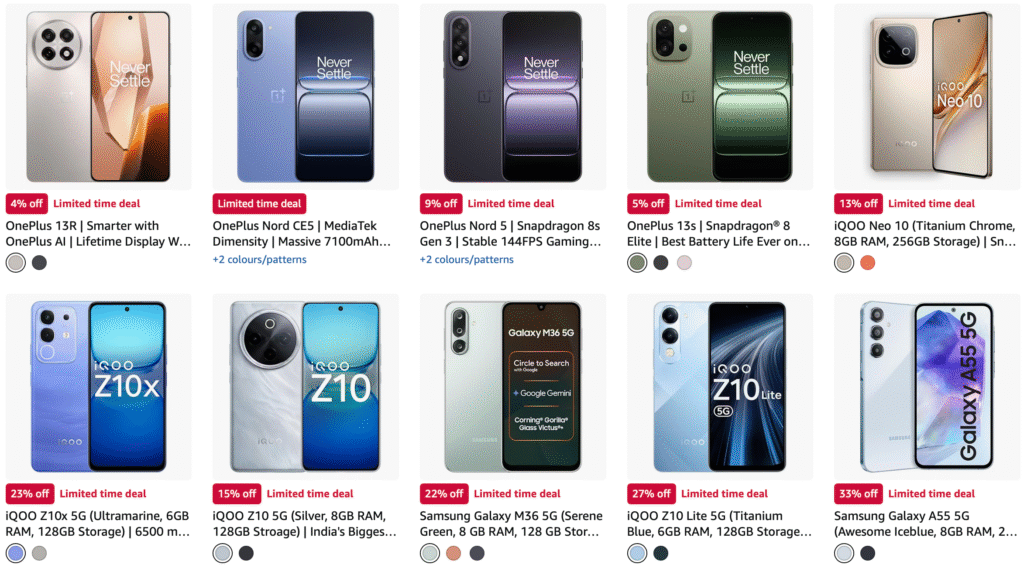Click the iQOO Z10 Lite product image
The image size is (1024, 575).
720,387
